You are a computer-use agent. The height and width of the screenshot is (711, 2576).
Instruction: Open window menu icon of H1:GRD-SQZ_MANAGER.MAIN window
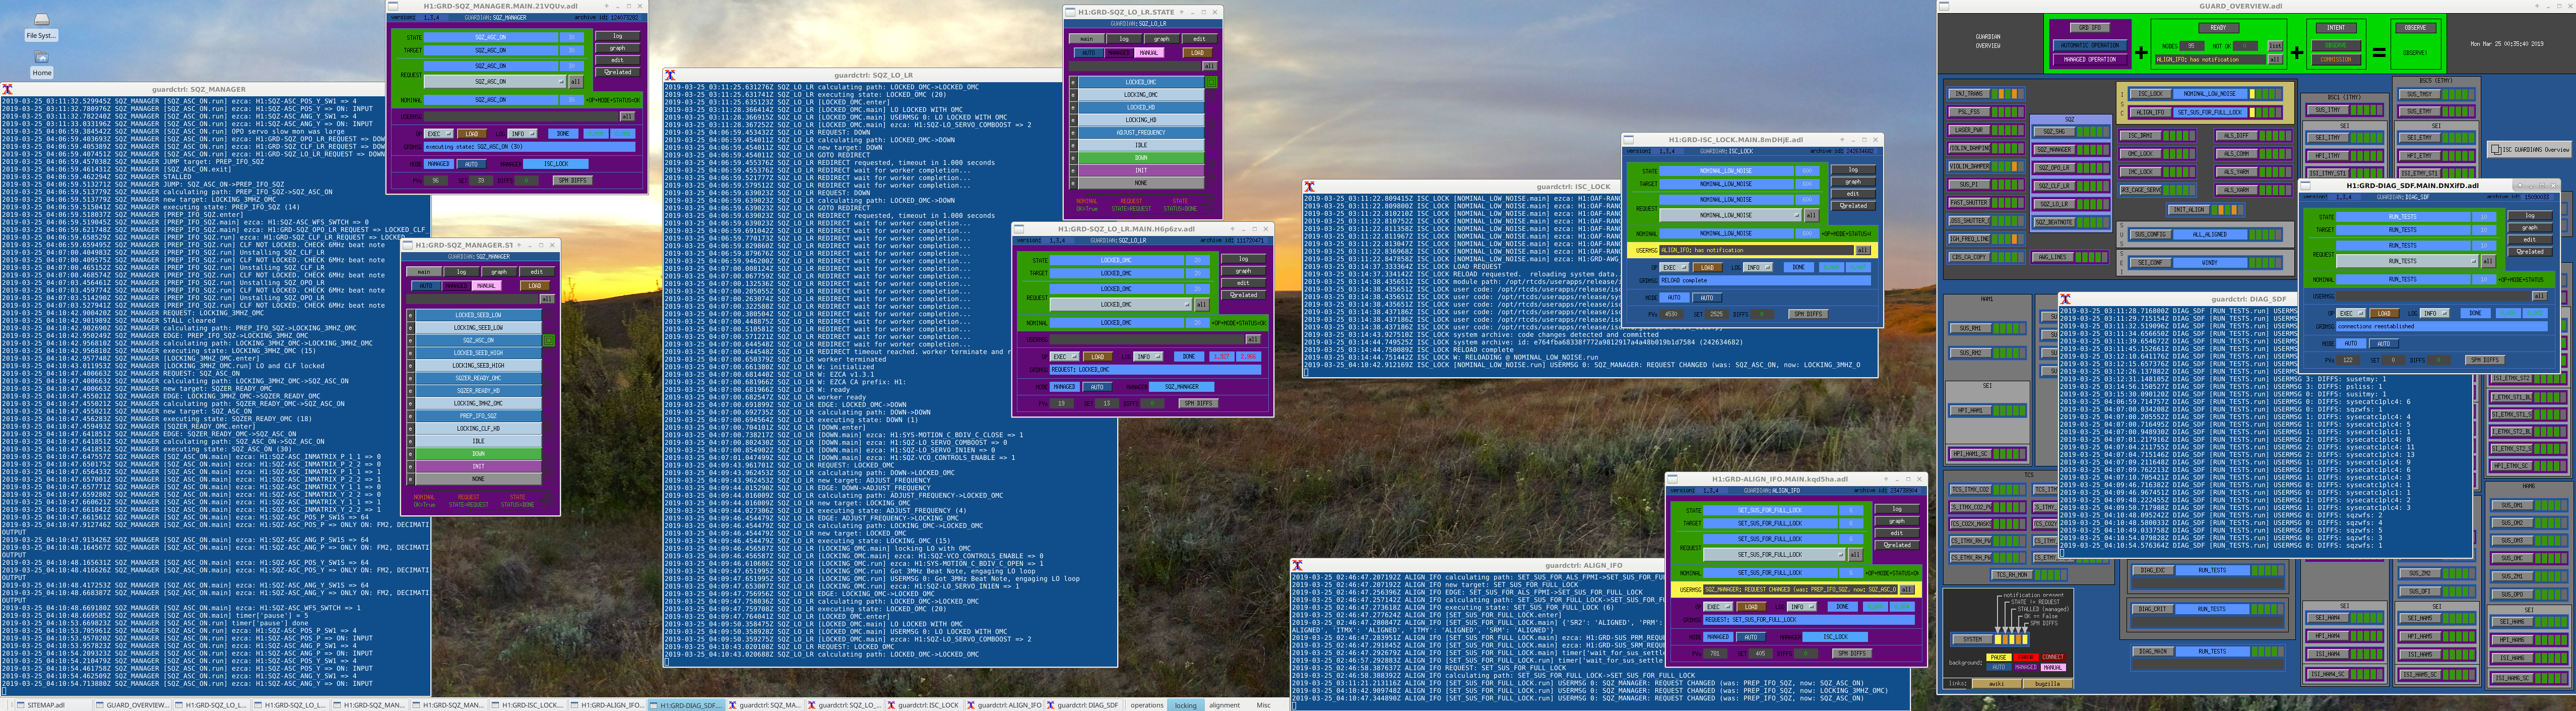point(394,6)
